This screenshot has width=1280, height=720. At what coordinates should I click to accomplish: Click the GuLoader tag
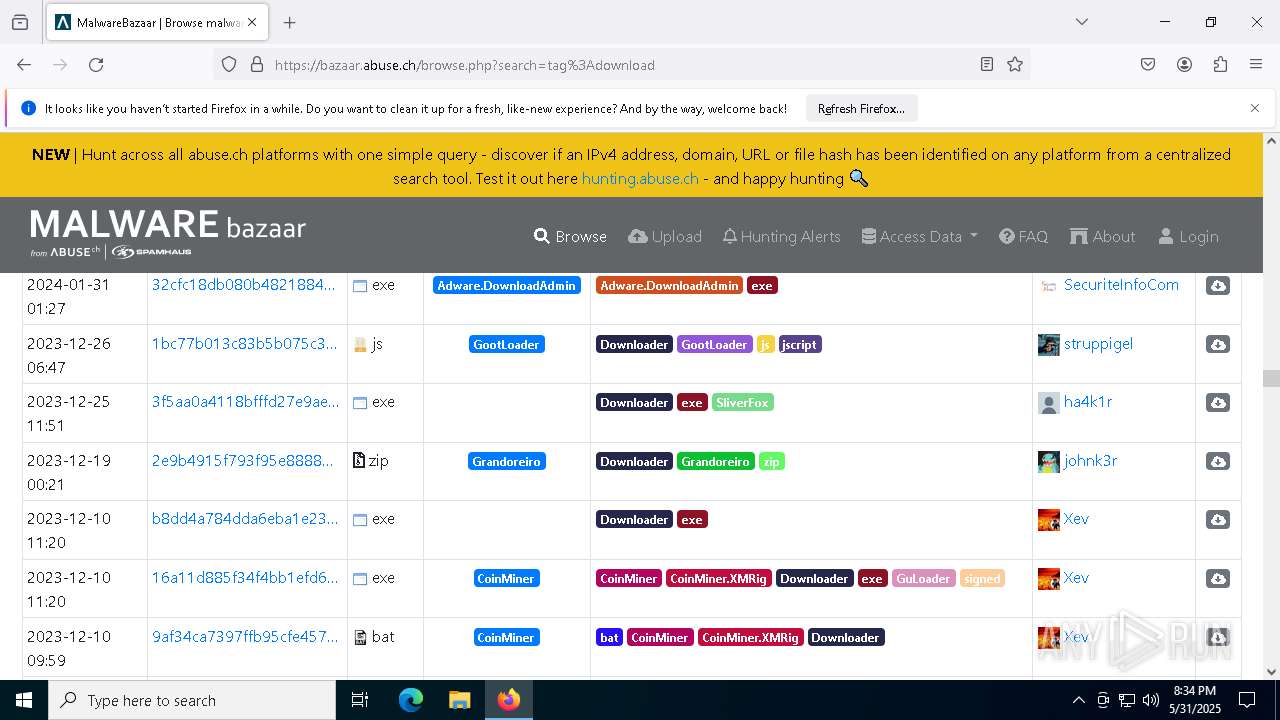[x=924, y=578]
